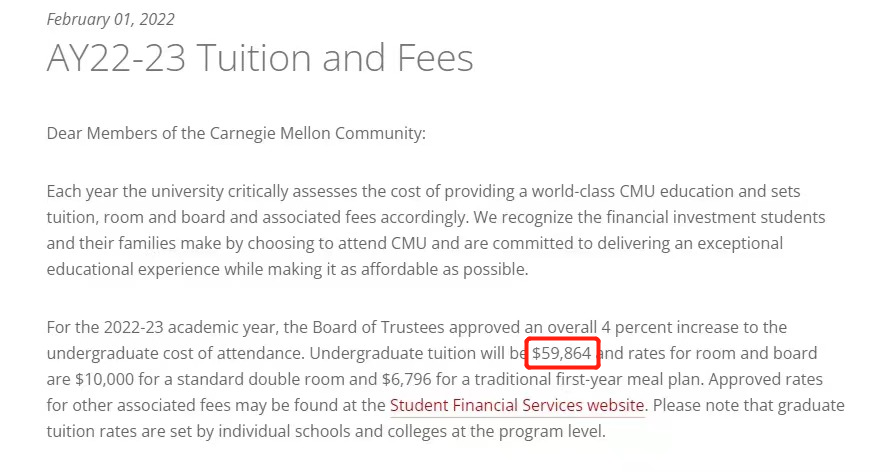This screenshot has height=472, width=890.
Task: Click the undergraduate cost of attendance phrase
Action: coord(175,353)
